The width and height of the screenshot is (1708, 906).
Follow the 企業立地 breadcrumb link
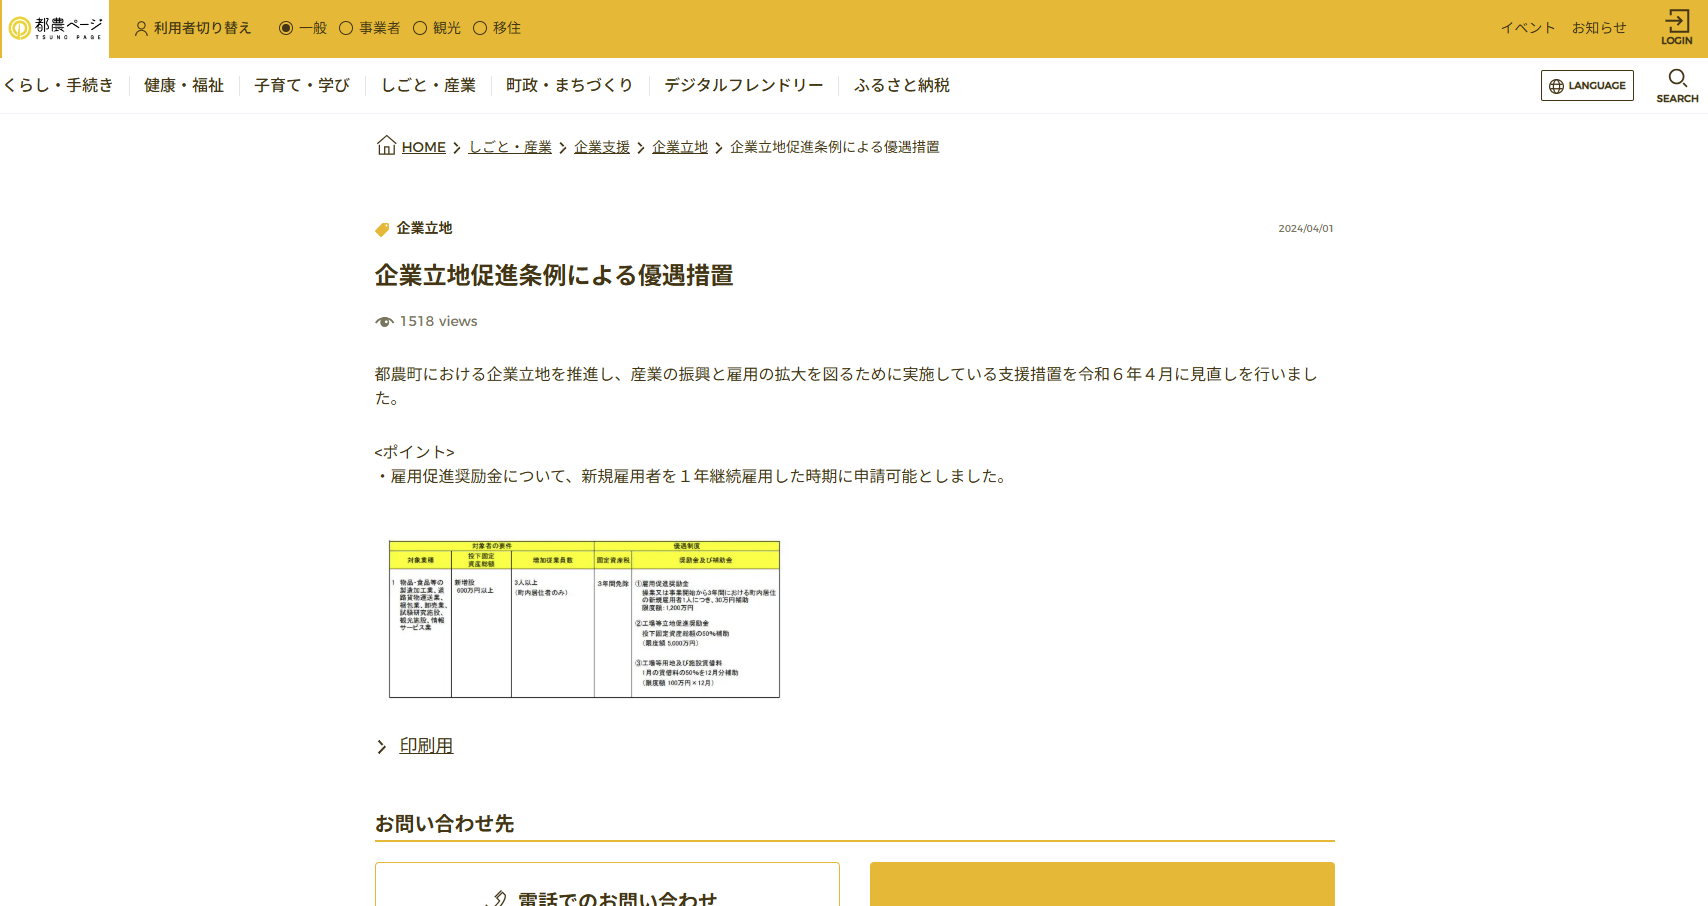(x=680, y=147)
